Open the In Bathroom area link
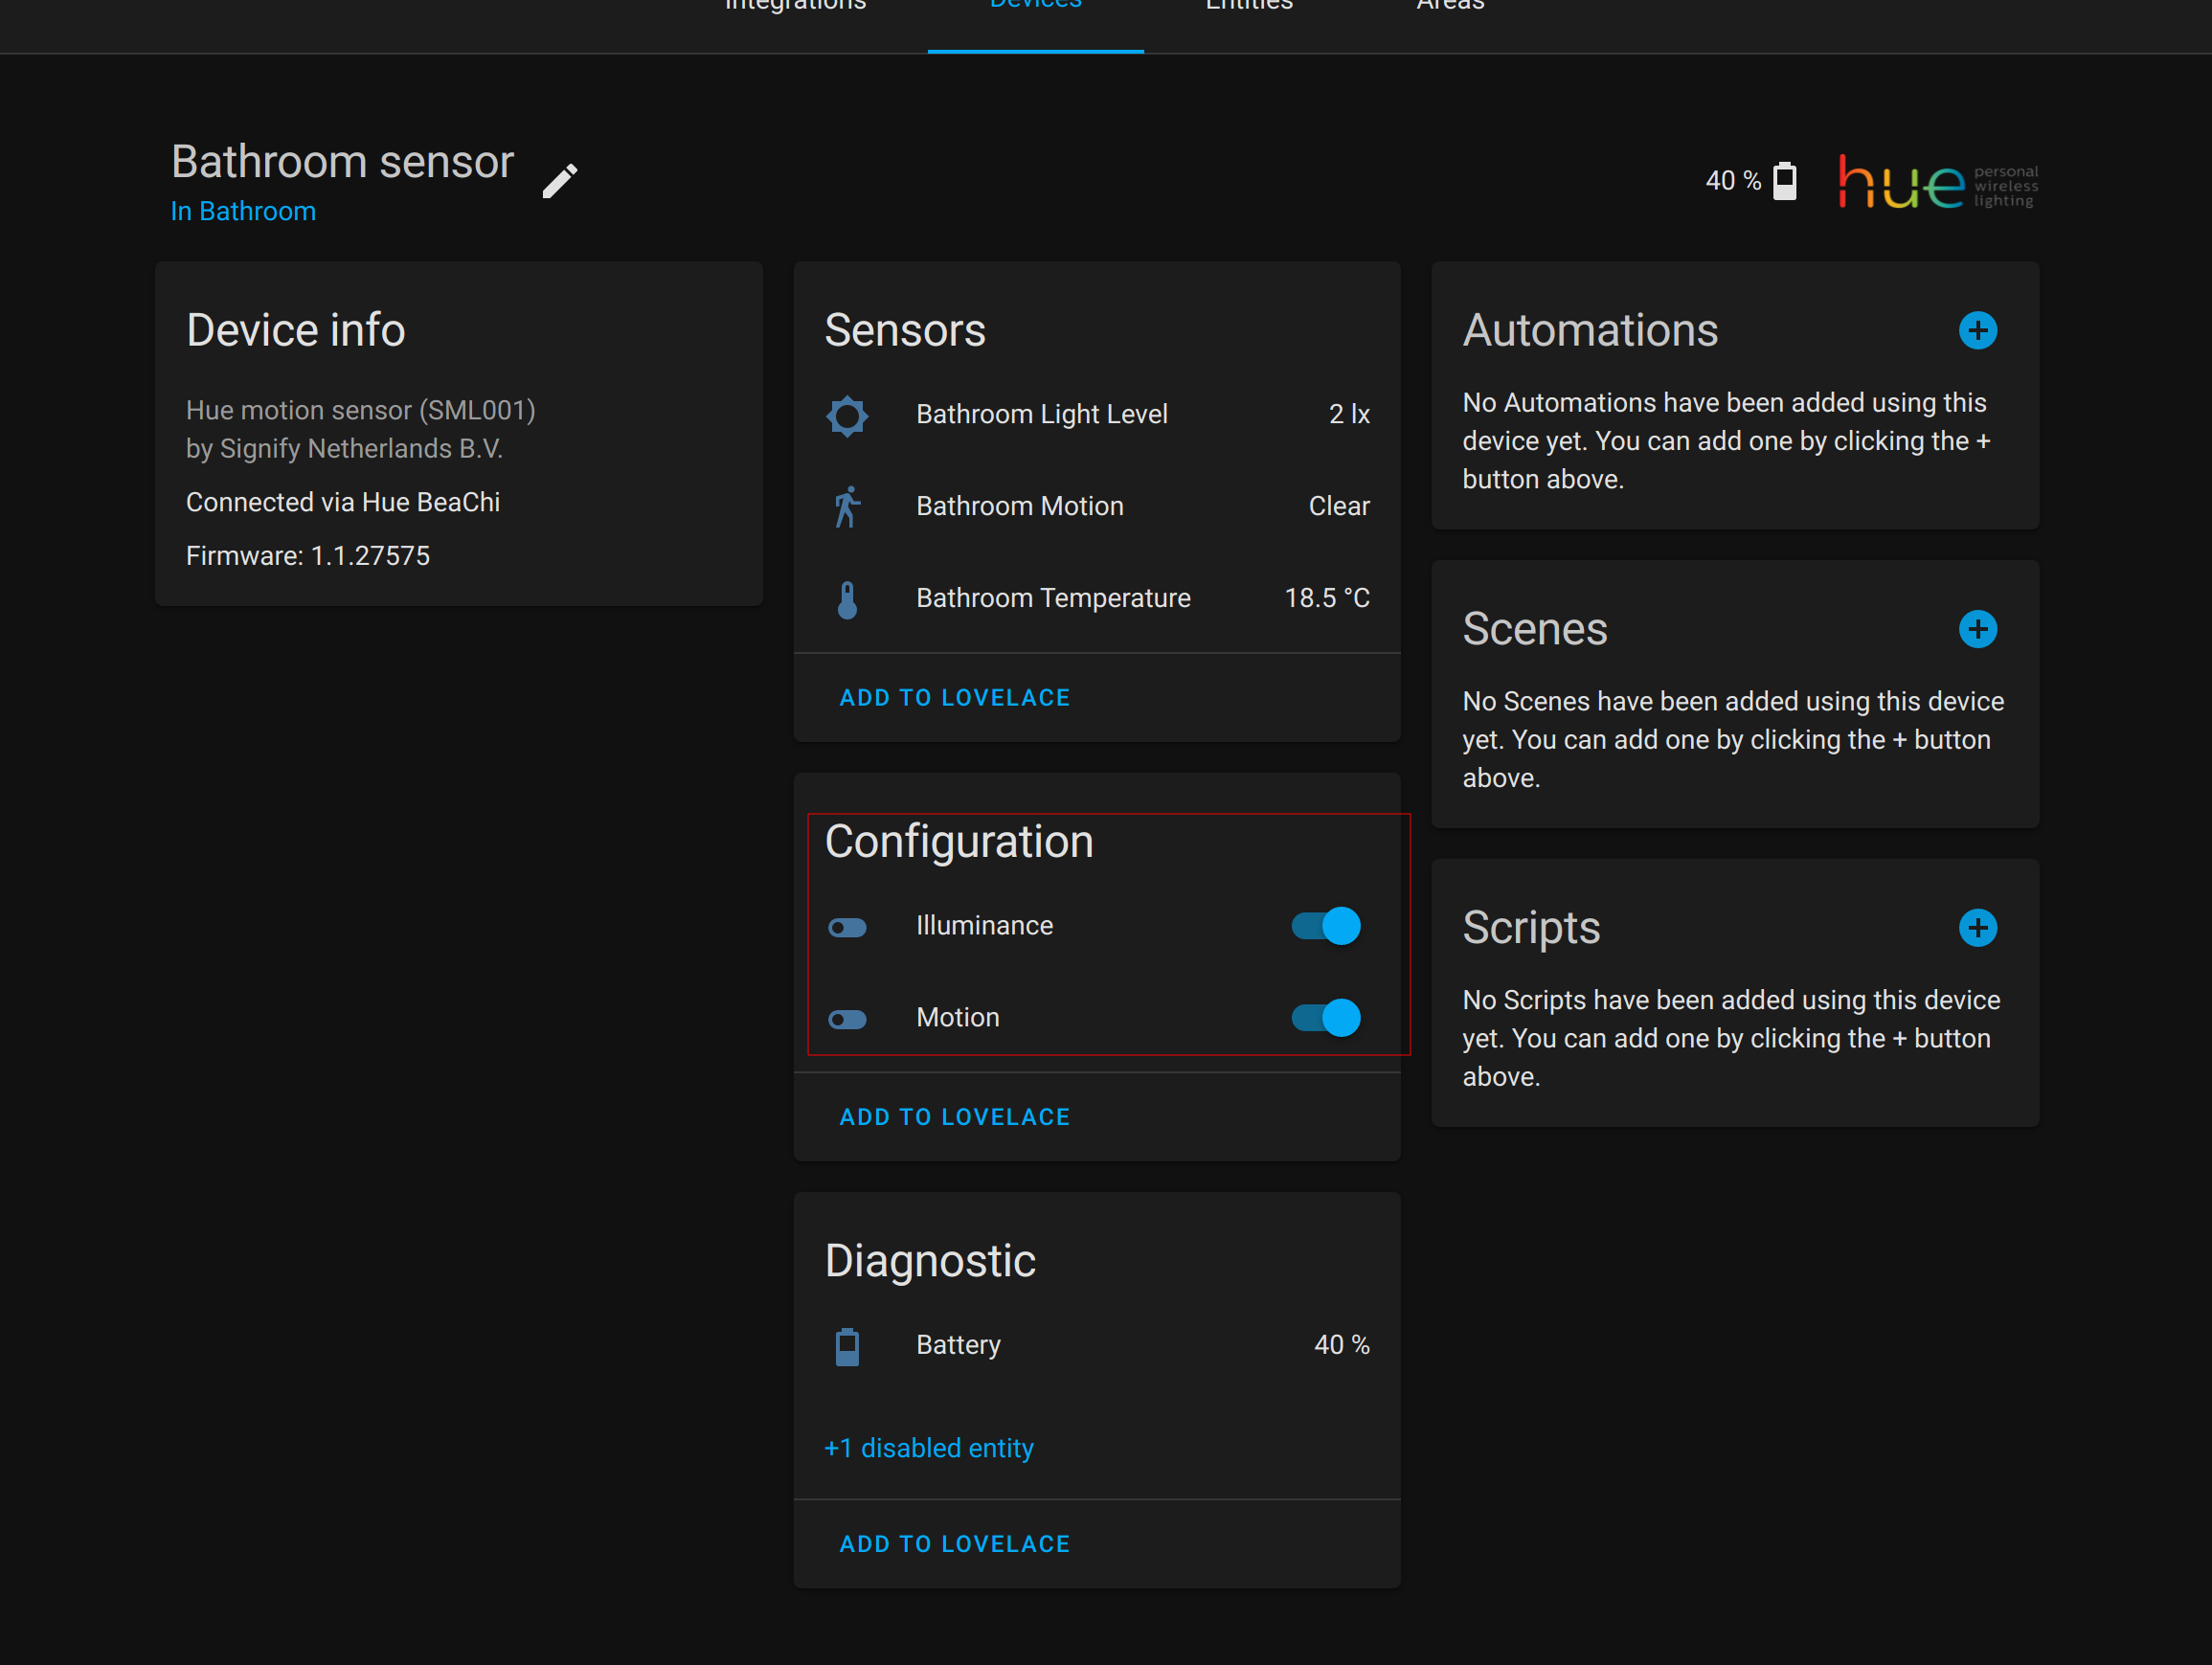Screen dimensions: 2212x1665 [x=243, y=211]
